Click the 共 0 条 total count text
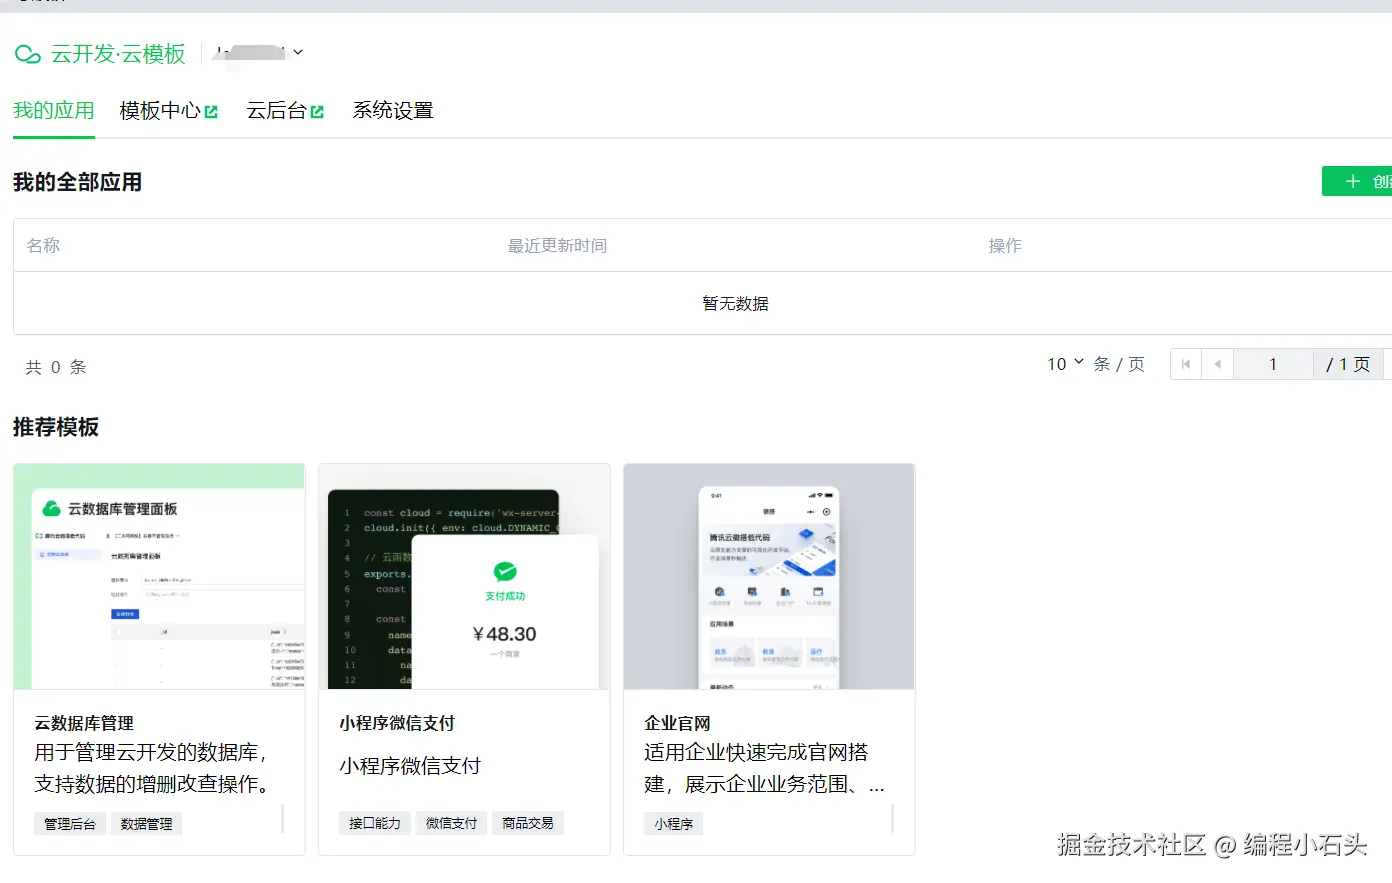The width and height of the screenshot is (1392, 883). (56, 367)
